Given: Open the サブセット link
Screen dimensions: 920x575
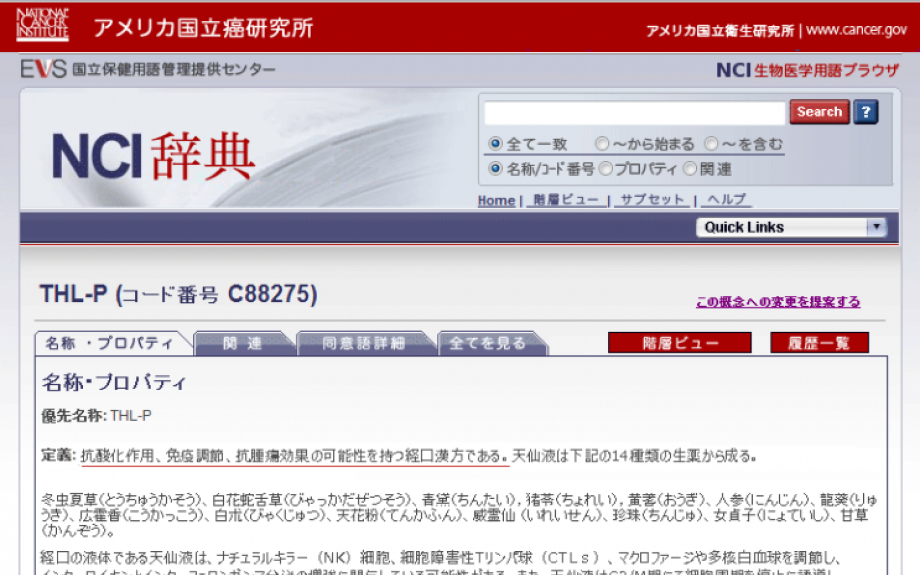Looking at the screenshot, I should [x=652, y=200].
